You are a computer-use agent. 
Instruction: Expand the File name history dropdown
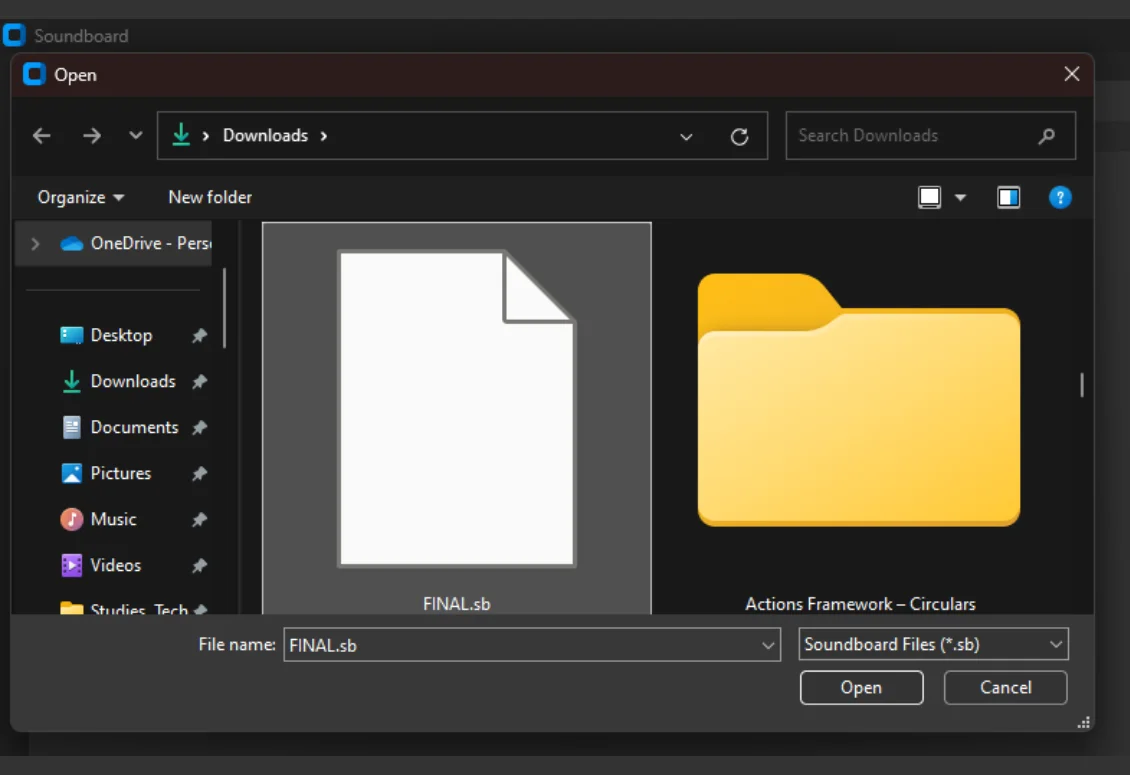pos(768,645)
